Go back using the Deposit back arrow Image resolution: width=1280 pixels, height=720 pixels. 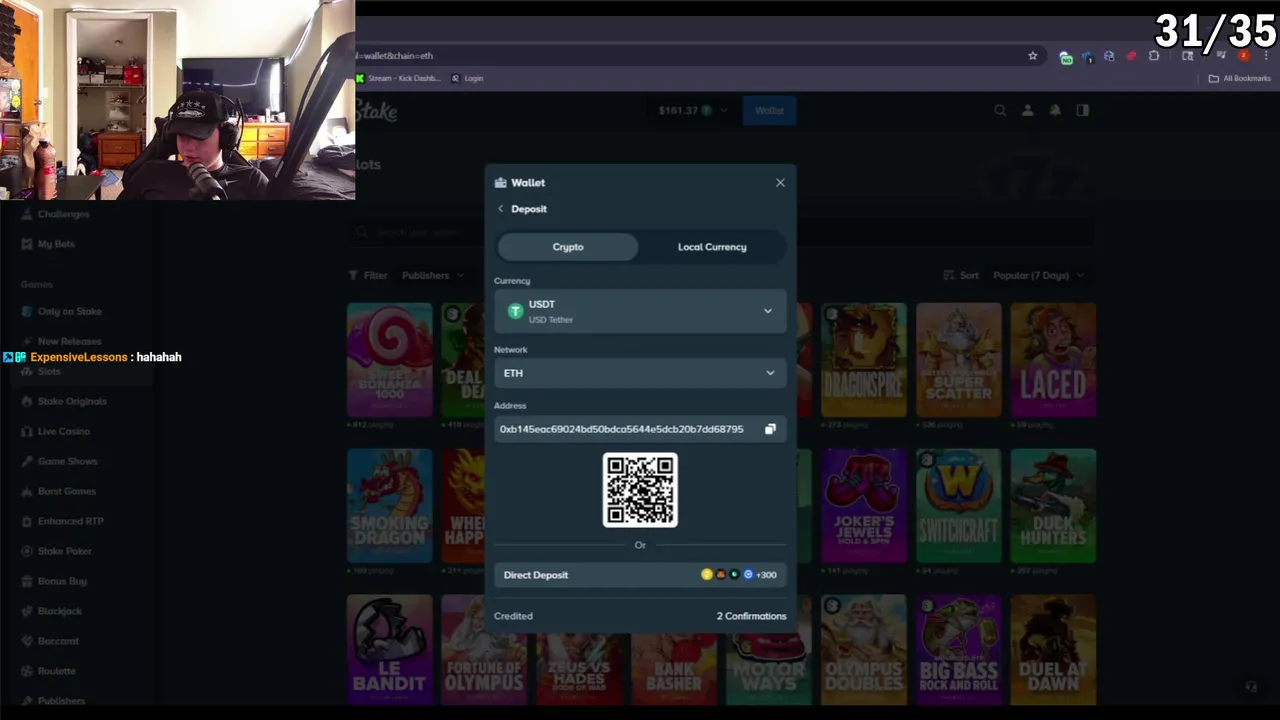pos(501,209)
